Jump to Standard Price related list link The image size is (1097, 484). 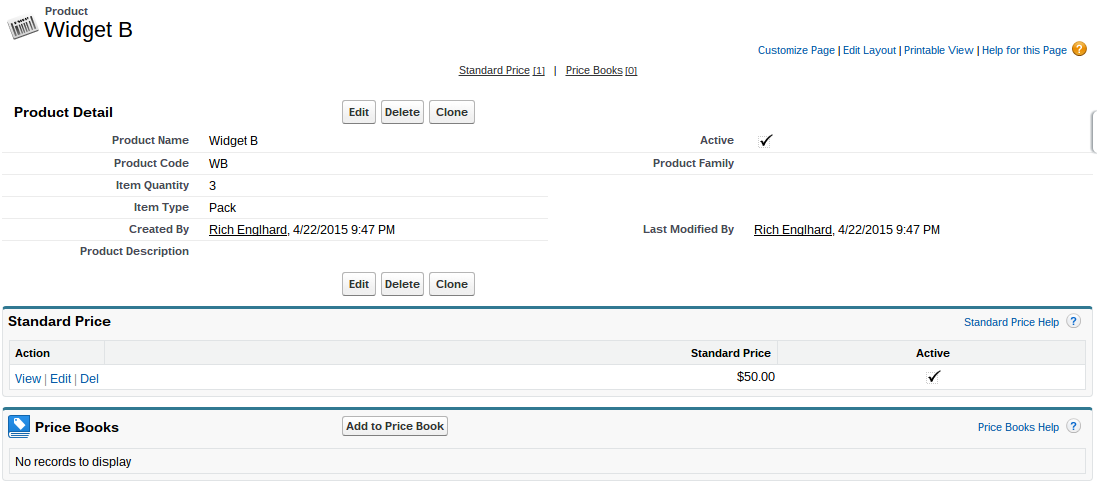tap(494, 71)
